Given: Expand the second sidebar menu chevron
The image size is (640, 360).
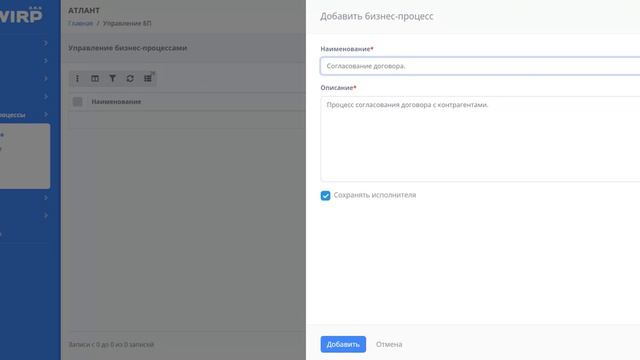Looking at the screenshot, I should click(46, 61).
